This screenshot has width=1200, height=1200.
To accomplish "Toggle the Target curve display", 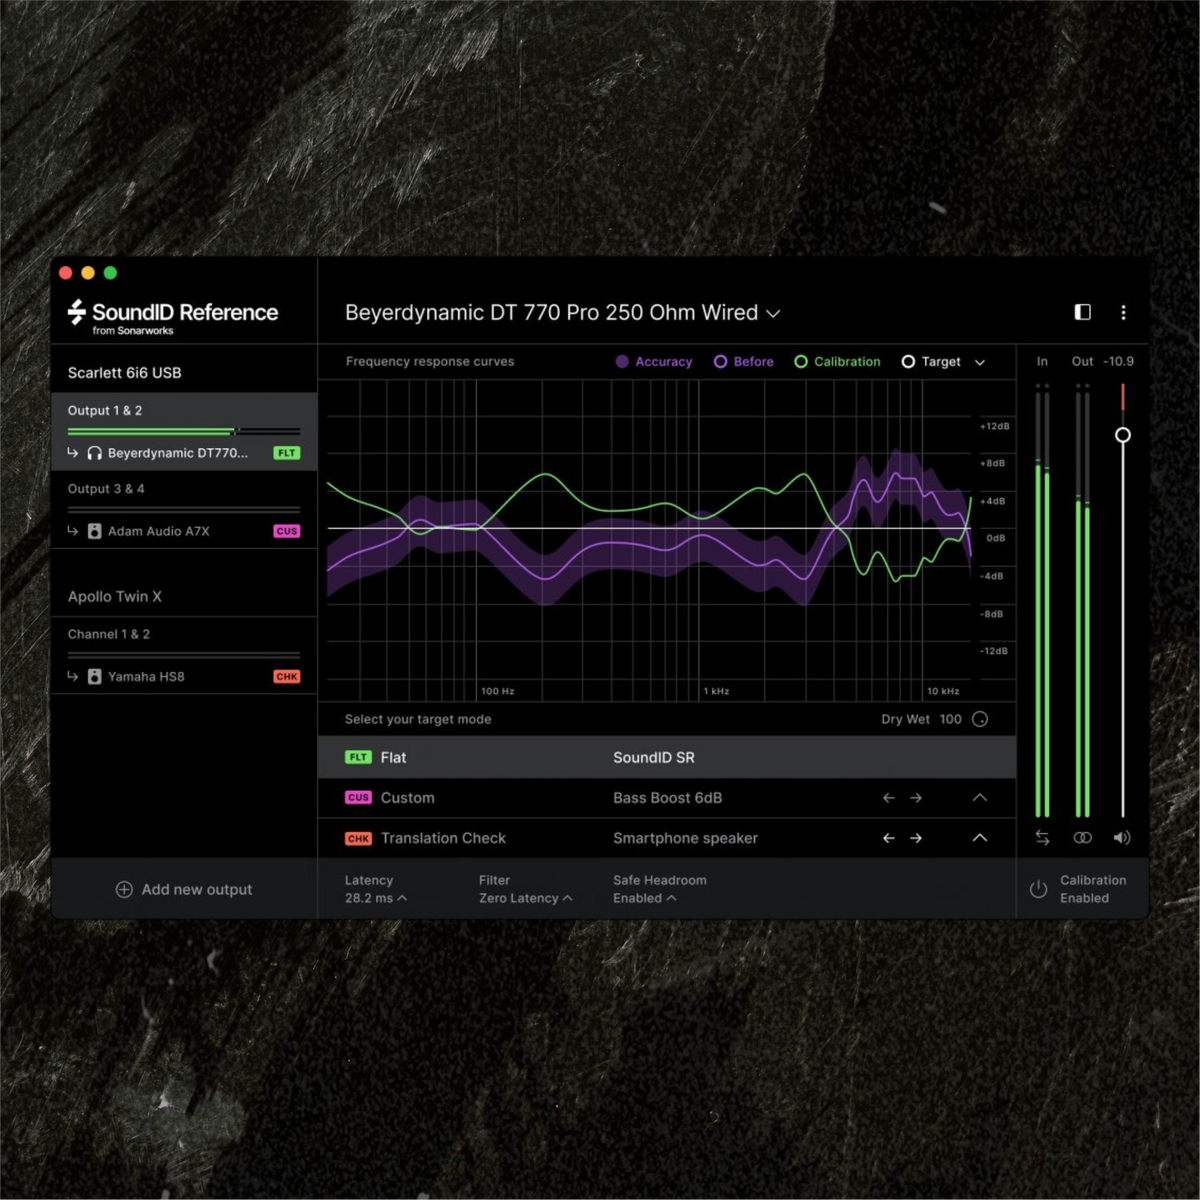I will (x=931, y=361).
